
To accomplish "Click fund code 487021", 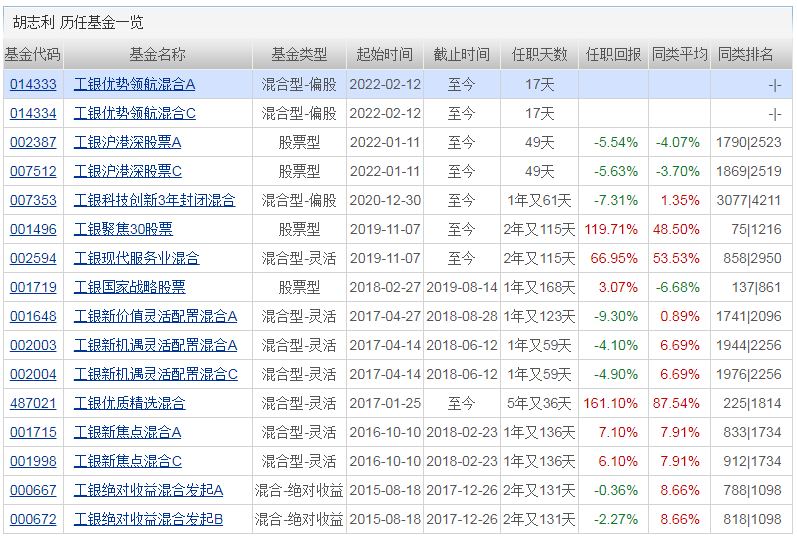I will [33, 404].
